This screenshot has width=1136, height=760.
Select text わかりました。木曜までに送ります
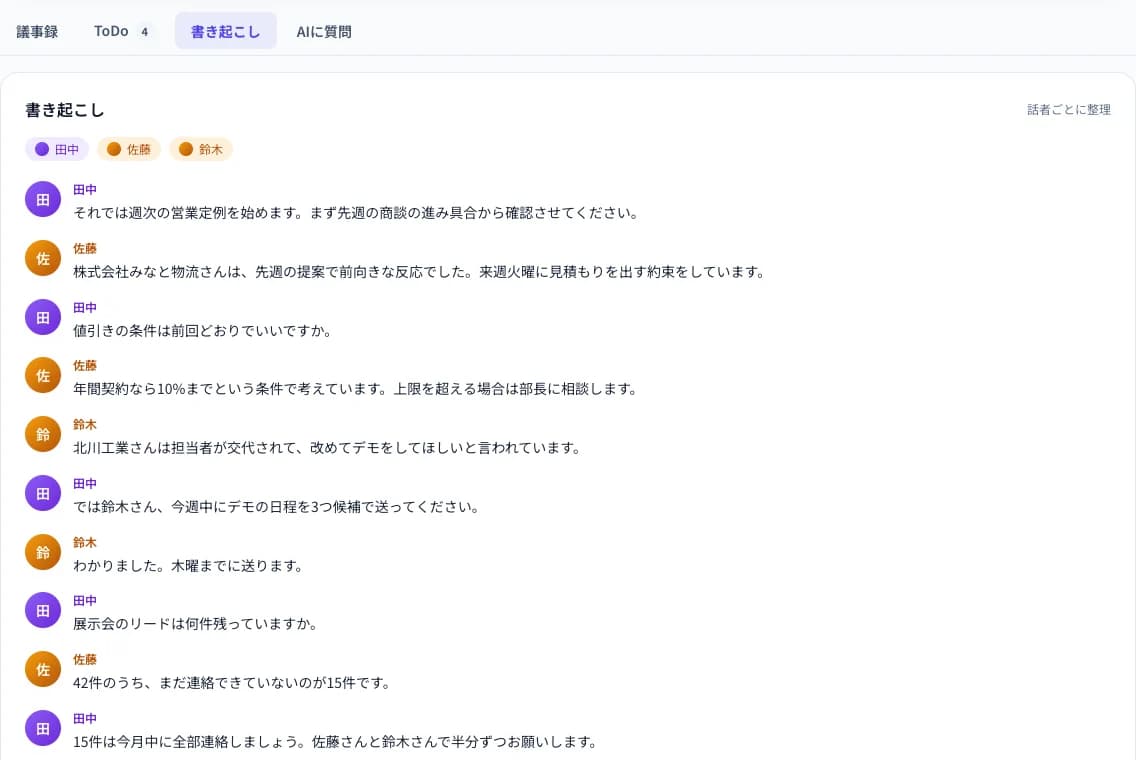pyautogui.click(x=188, y=566)
